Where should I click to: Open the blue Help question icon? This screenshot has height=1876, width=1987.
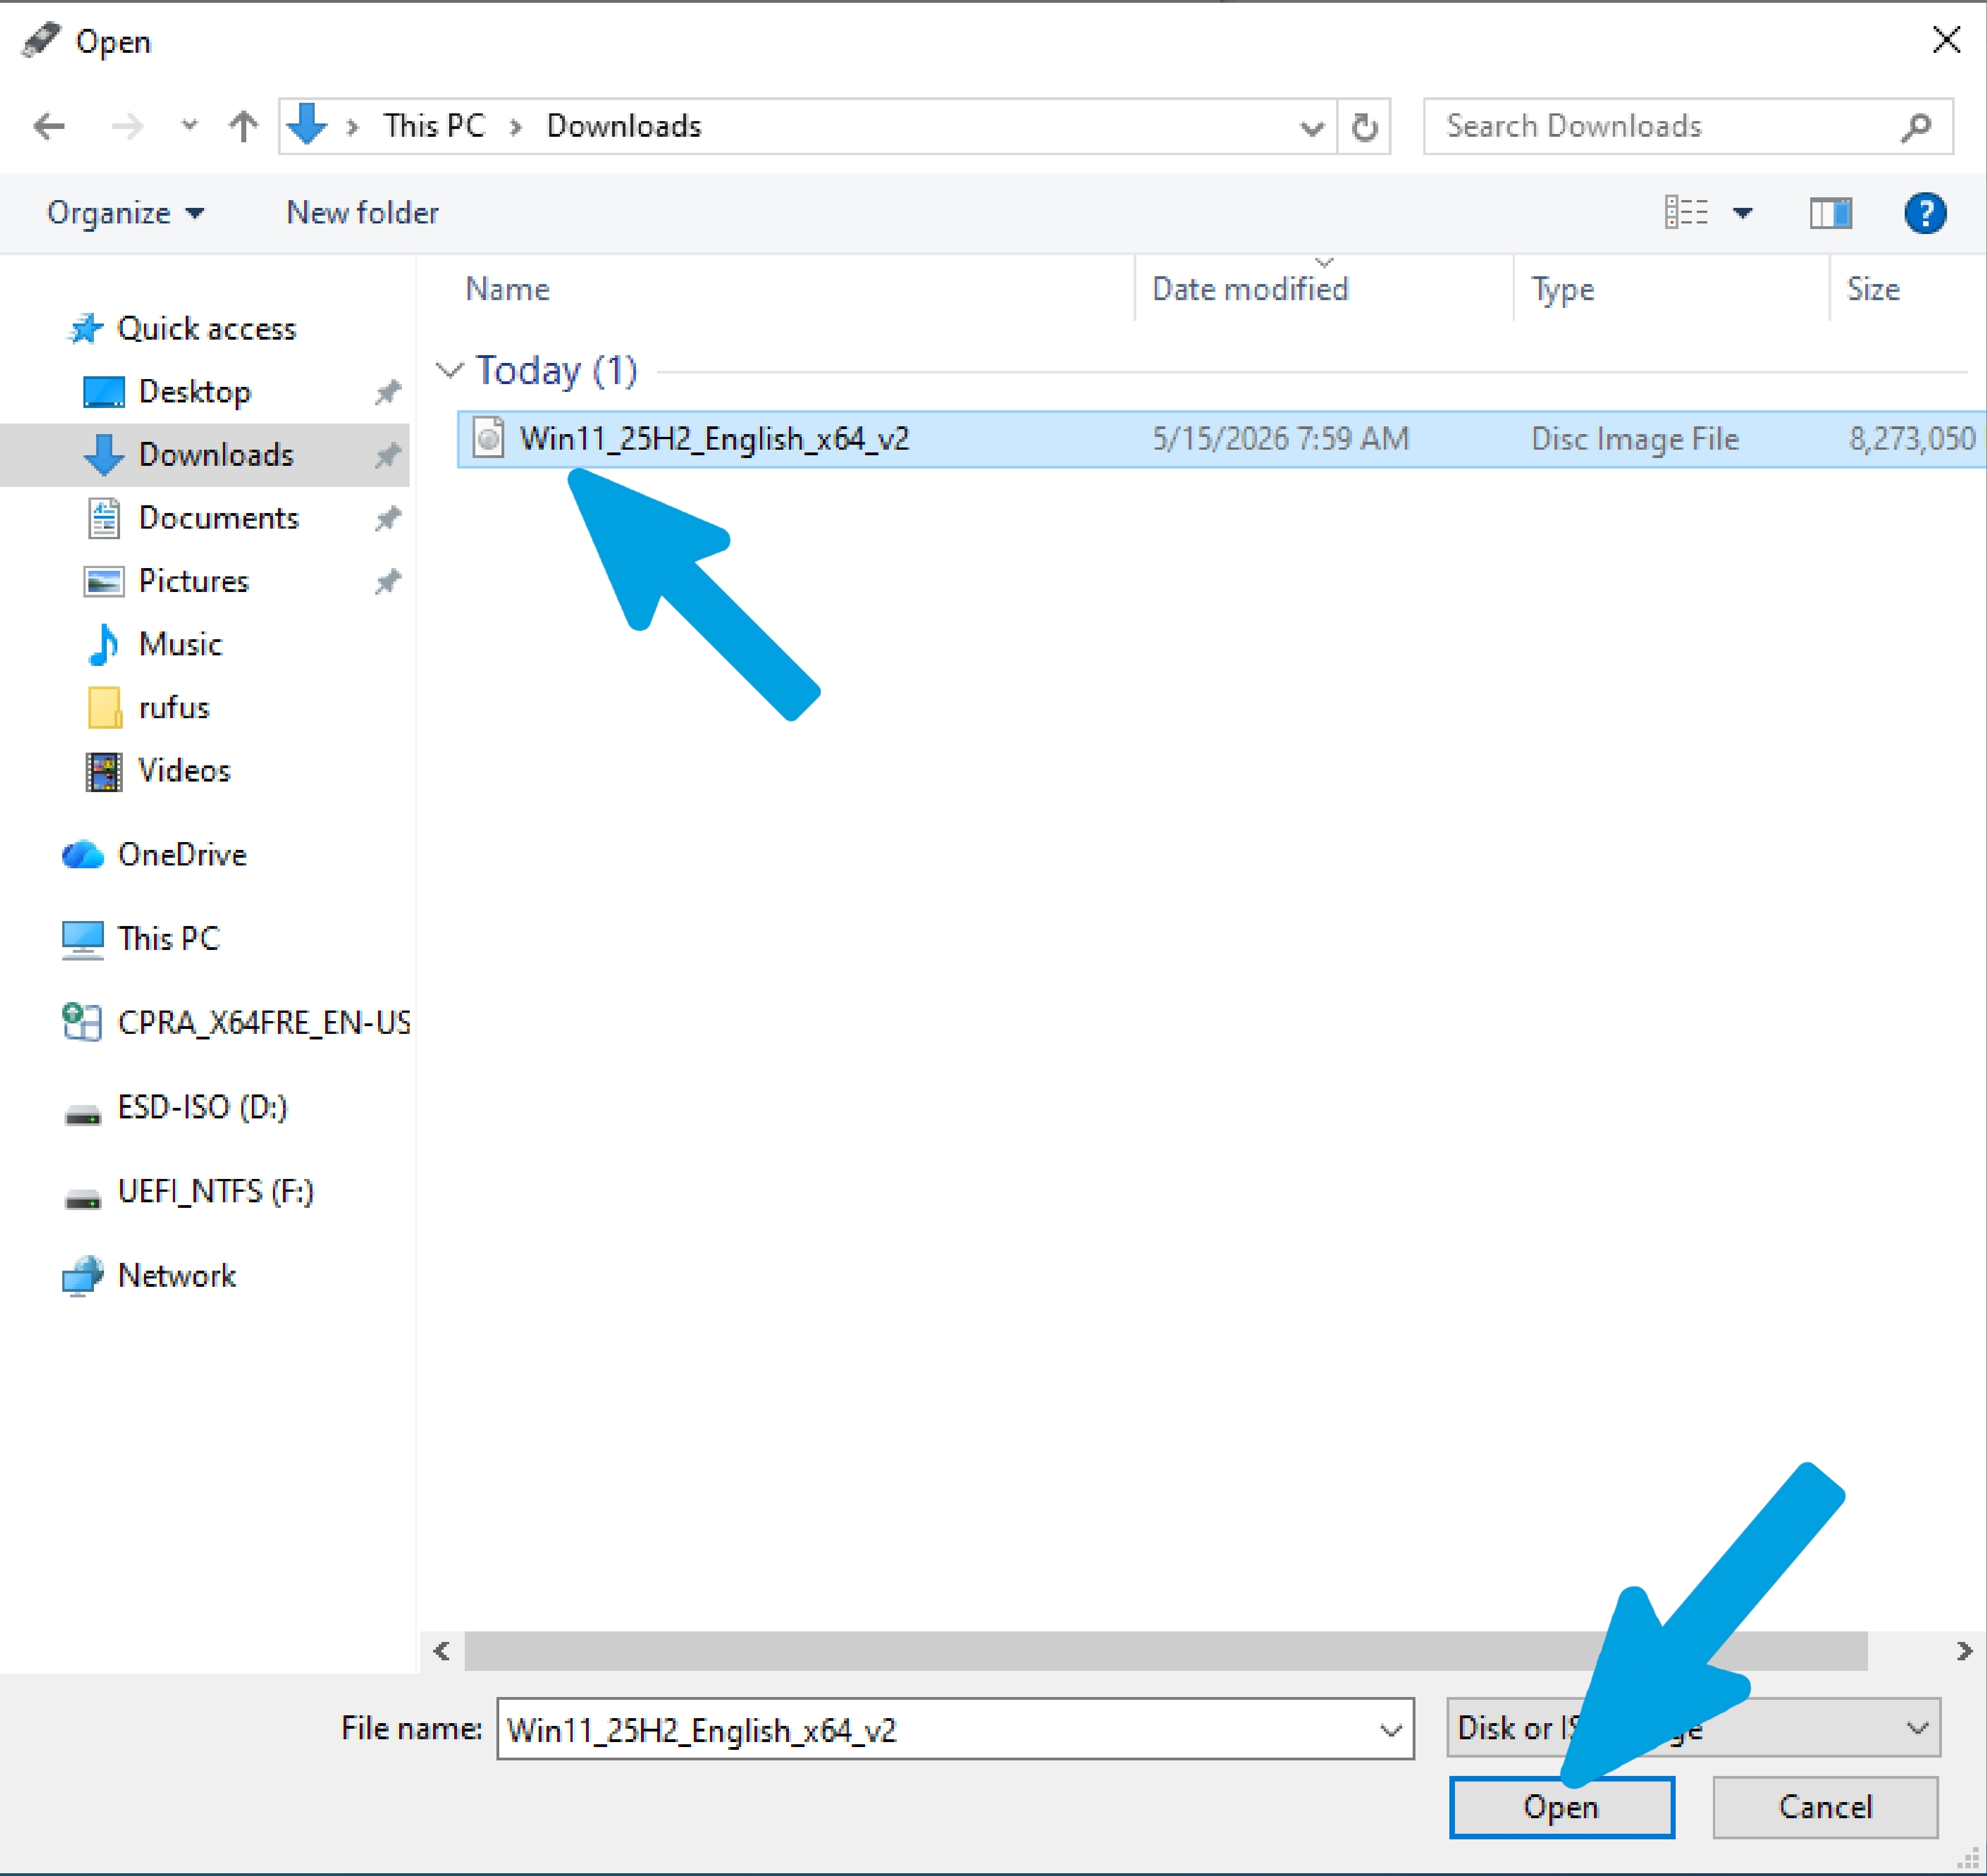[x=1924, y=213]
